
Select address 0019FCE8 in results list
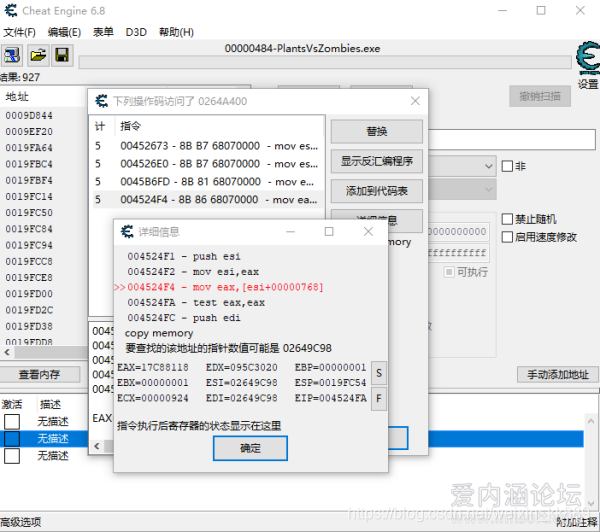[29, 277]
